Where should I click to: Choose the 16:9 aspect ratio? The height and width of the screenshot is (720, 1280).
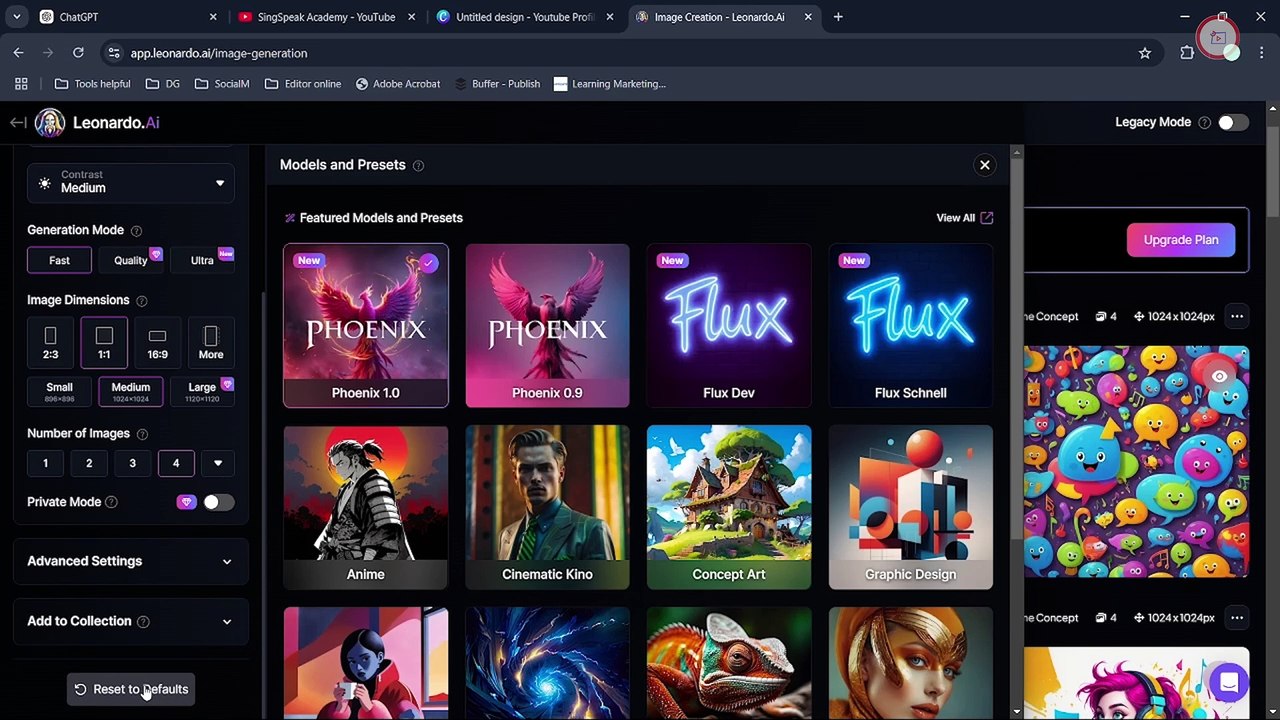(x=157, y=342)
